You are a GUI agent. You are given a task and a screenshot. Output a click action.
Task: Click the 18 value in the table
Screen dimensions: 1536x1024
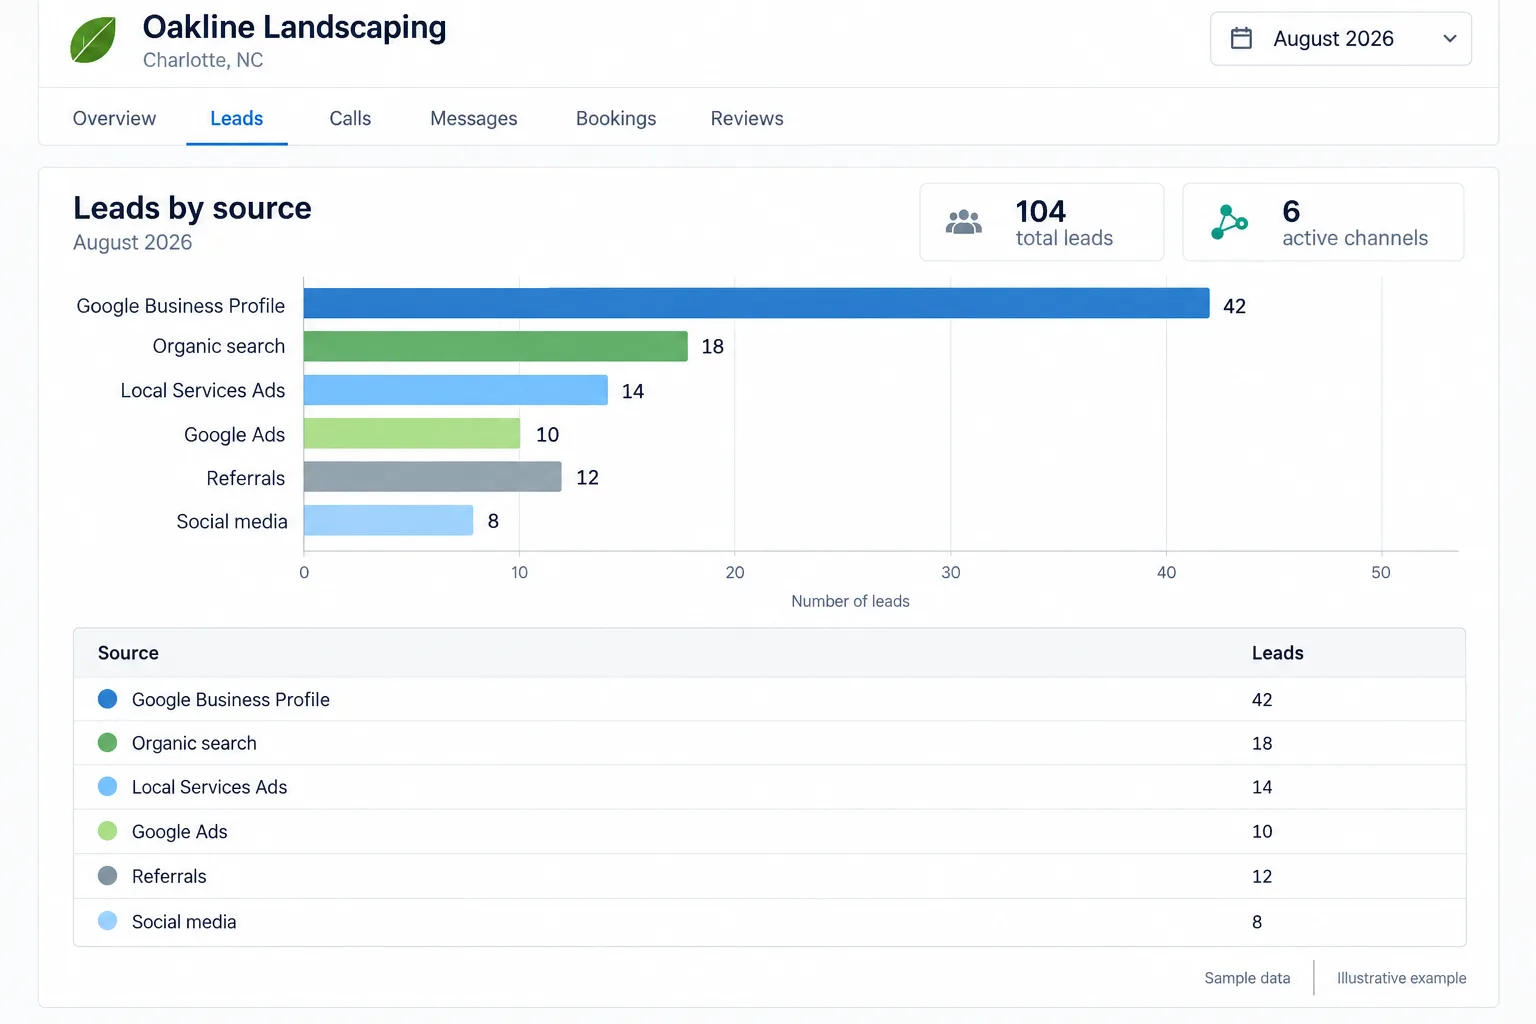1262,744
